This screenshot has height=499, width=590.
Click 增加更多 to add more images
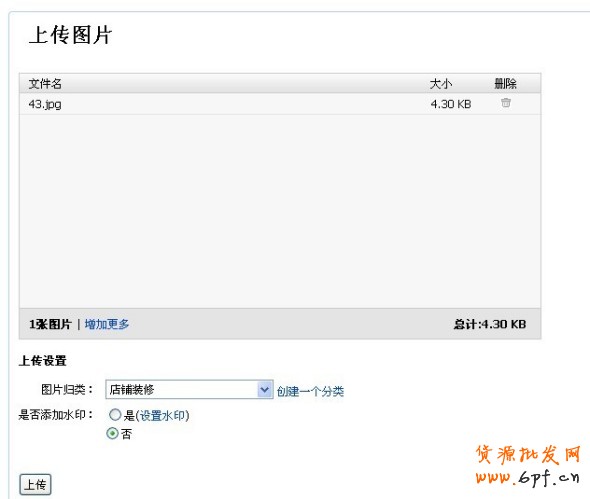[x=107, y=324]
